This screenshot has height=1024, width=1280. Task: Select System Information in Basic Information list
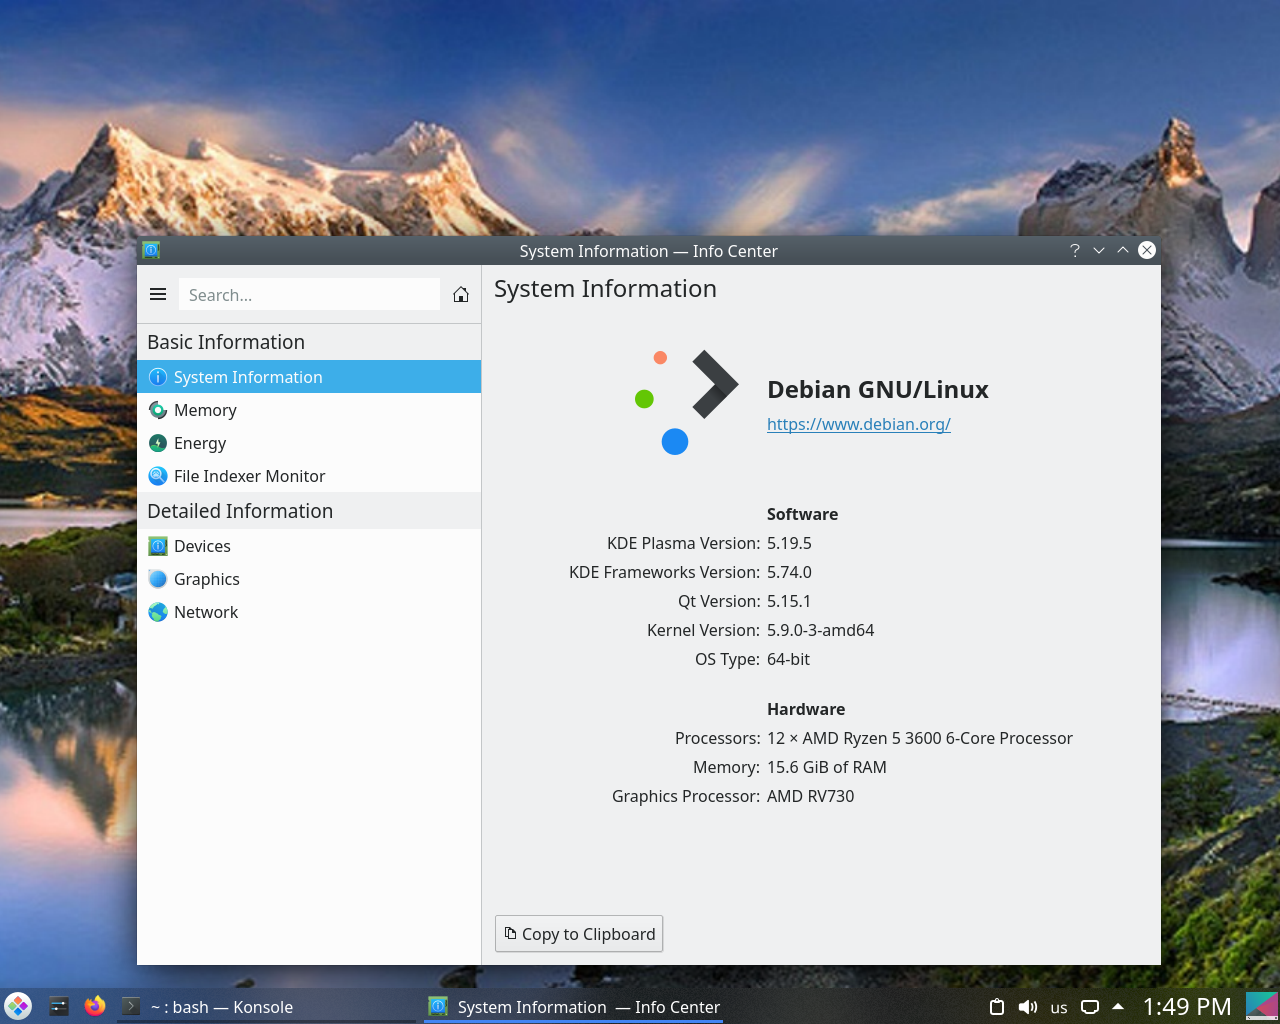[248, 377]
